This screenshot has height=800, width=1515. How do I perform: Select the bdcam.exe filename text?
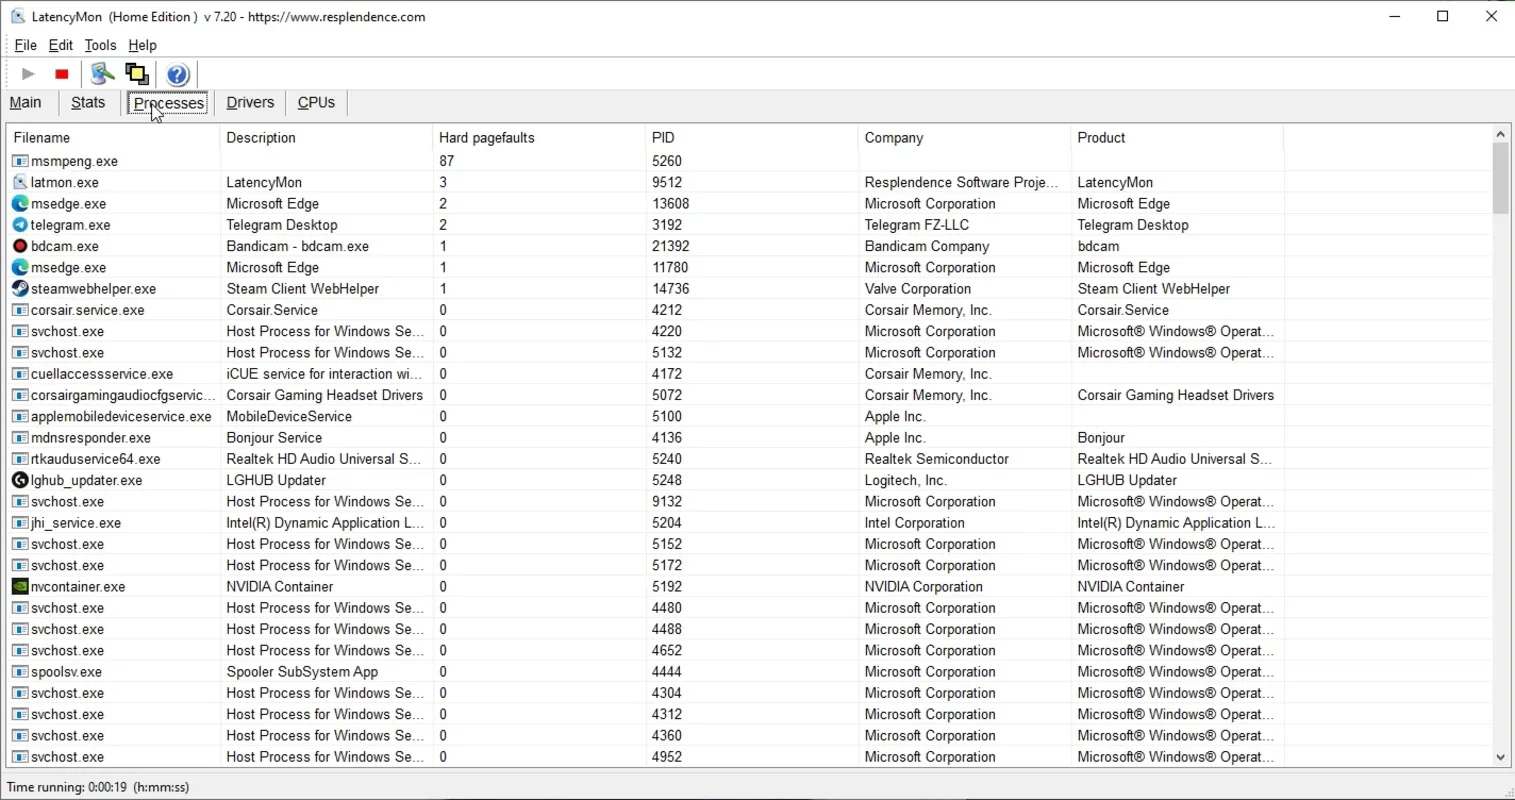[65, 246]
